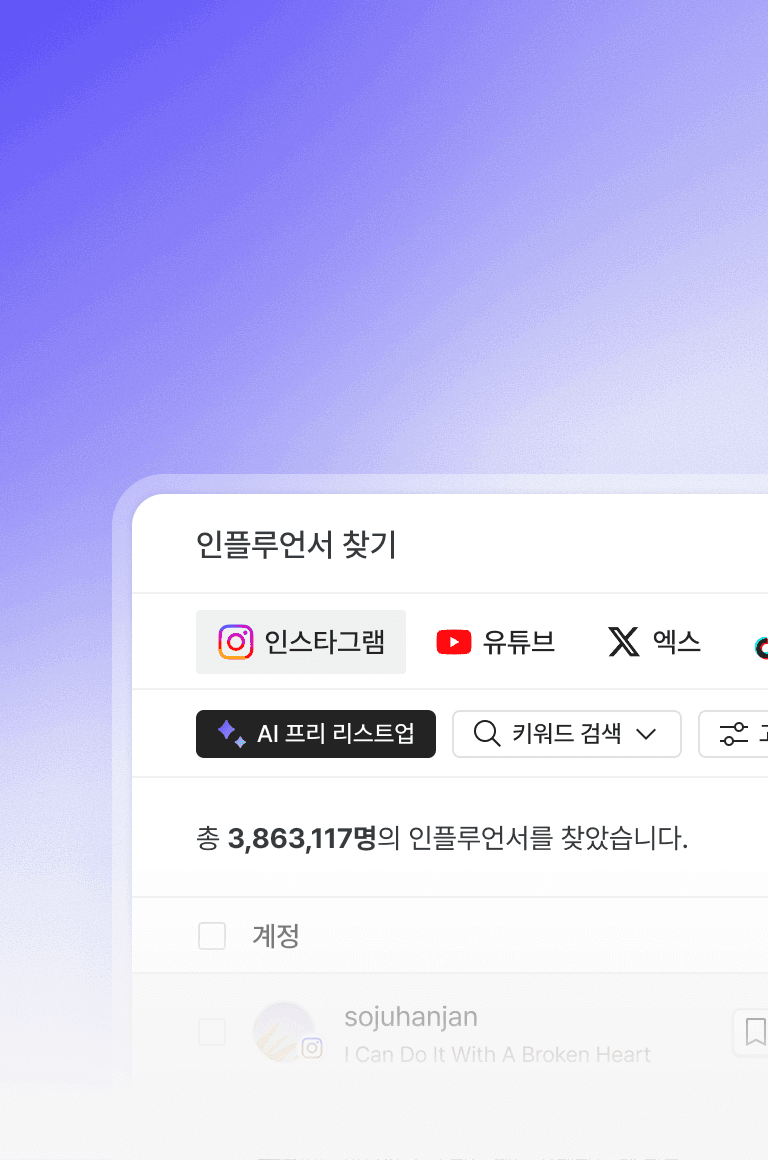Screen dimensions: 768x1160
Task: Click the sojuhanjan profile avatar
Action: click(x=284, y=1031)
